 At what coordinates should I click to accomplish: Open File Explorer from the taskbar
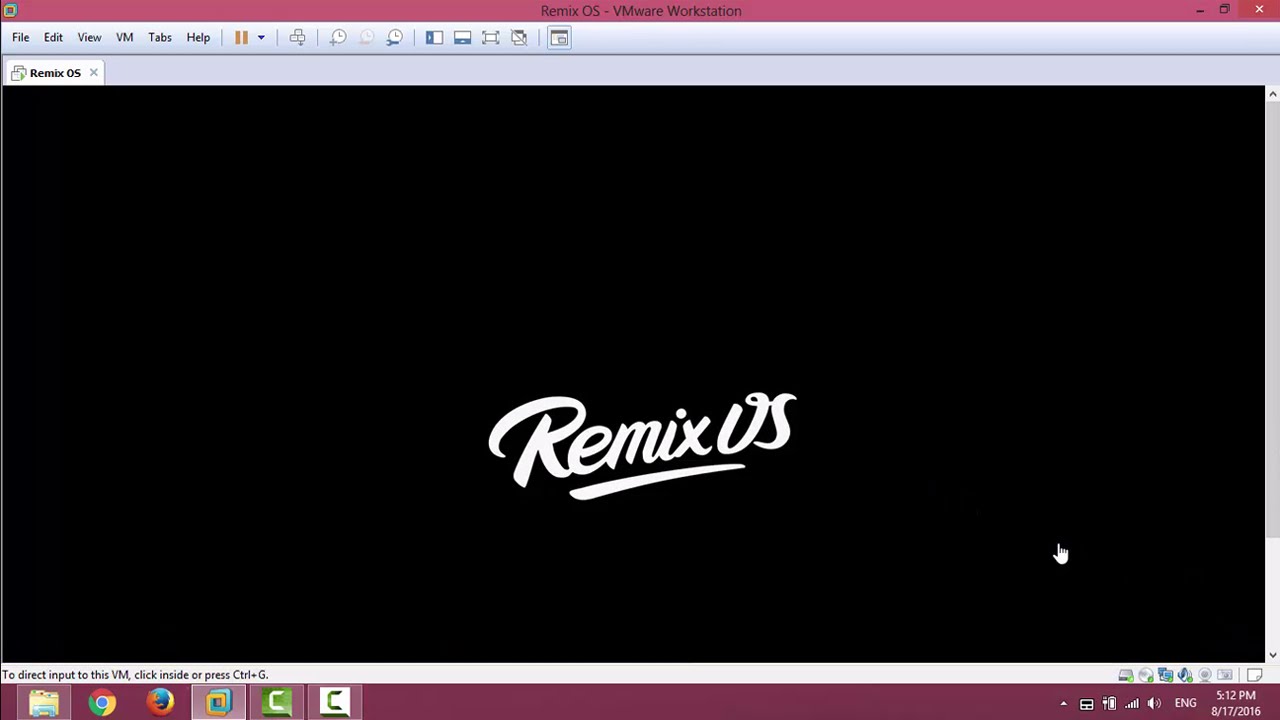click(x=44, y=703)
